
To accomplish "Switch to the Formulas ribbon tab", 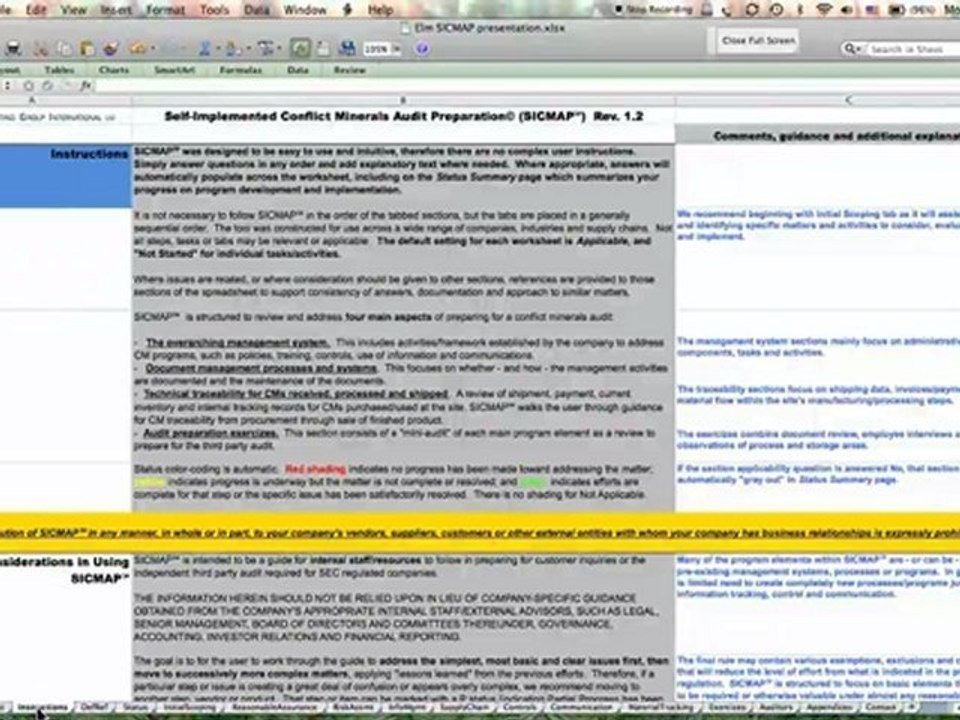I will pyautogui.click(x=241, y=70).
